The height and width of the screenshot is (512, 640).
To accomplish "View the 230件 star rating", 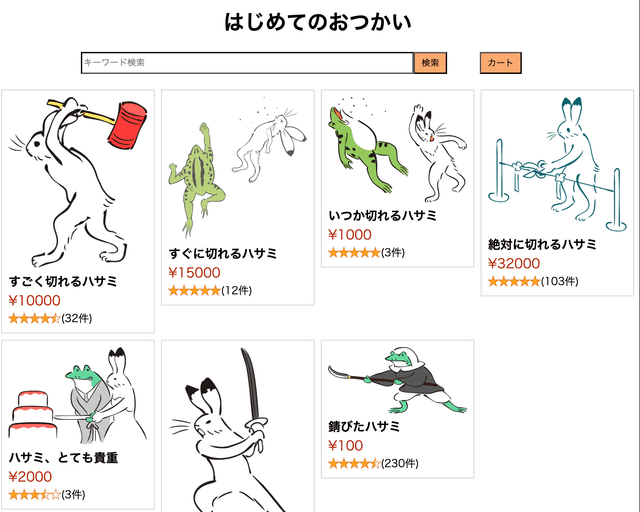I will click(373, 463).
